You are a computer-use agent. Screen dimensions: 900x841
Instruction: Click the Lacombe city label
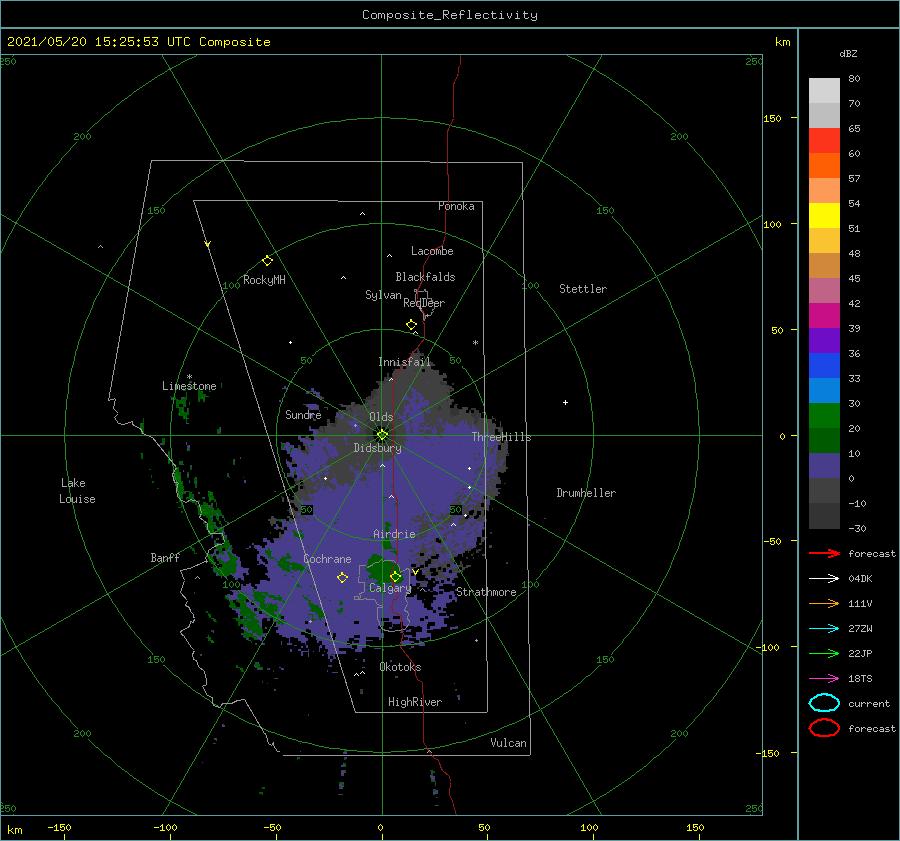pos(432,251)
